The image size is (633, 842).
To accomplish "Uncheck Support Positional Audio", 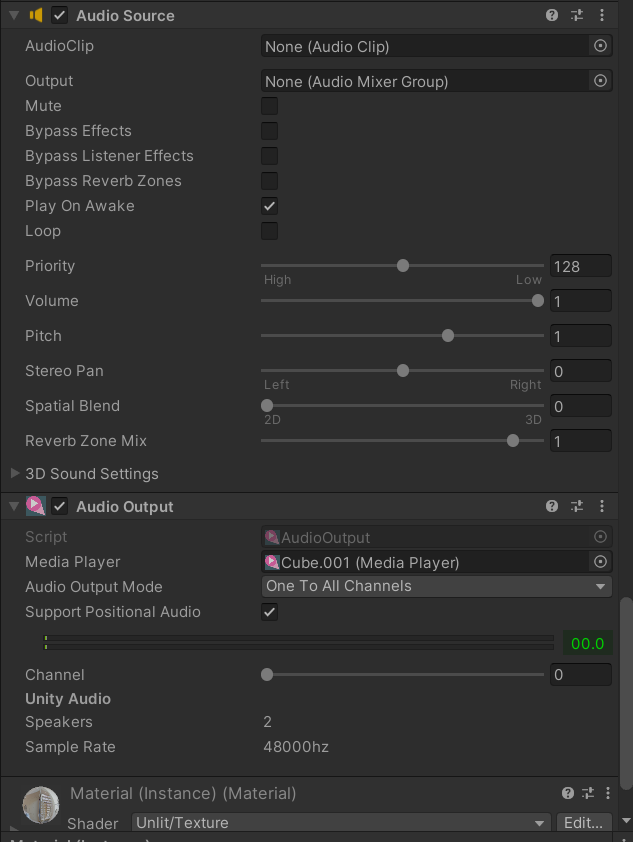I will 268,612.
